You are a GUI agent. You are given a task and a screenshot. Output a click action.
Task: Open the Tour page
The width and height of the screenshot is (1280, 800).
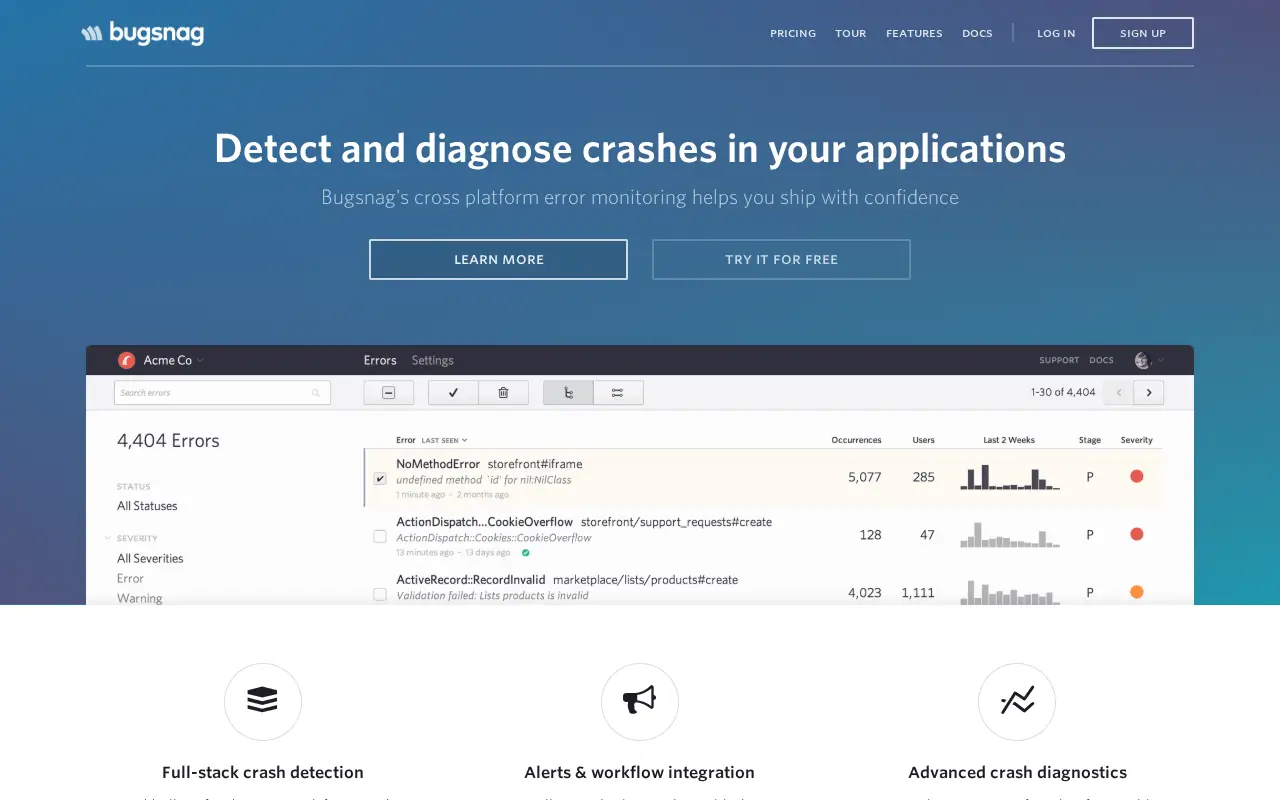851,33
